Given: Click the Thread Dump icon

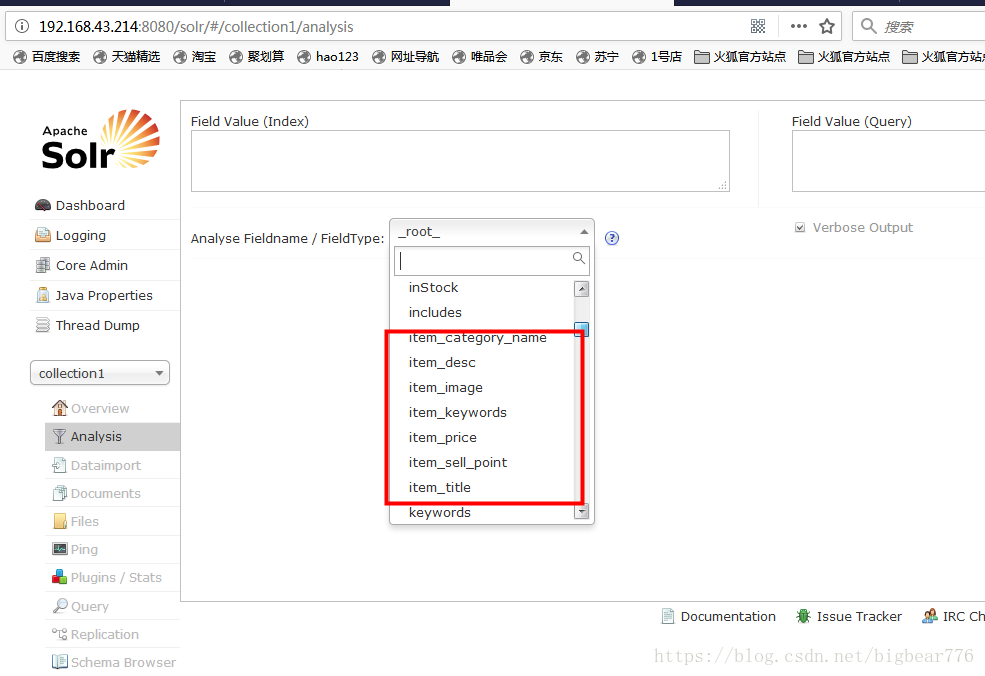Looking at the screenshot, I should point(43,325).
